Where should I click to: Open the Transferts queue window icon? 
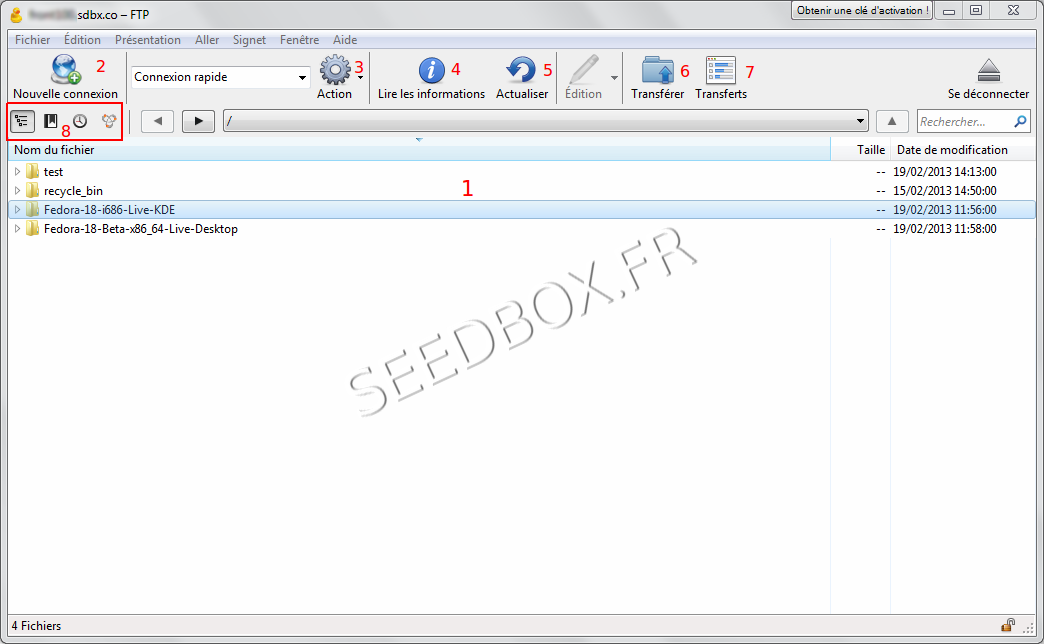[720, 70]
